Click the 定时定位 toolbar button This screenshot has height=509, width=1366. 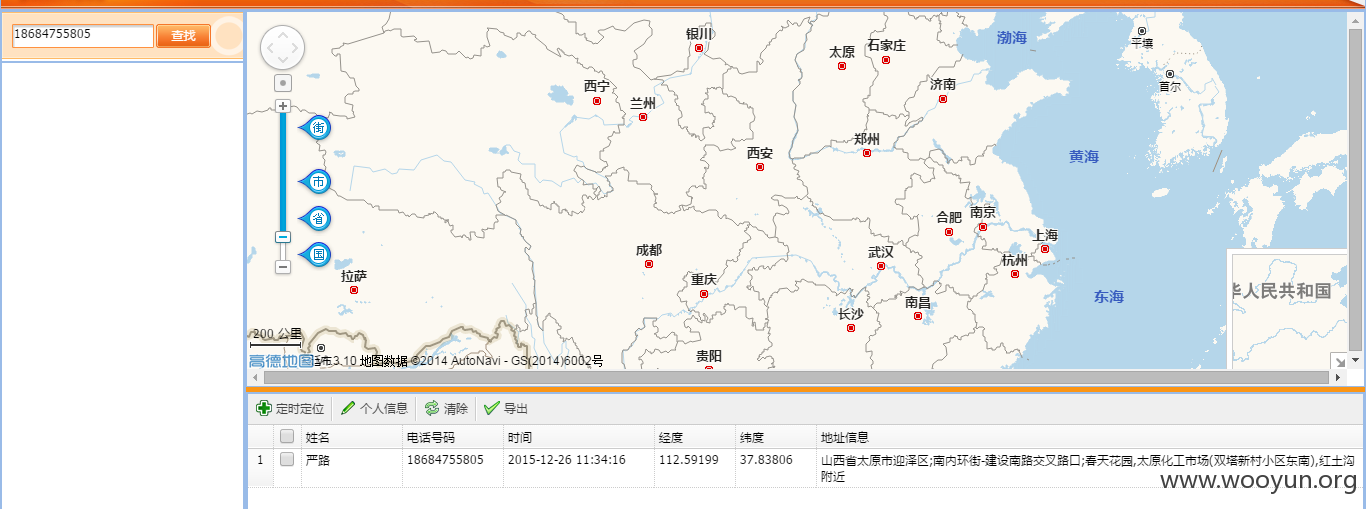tap(291, 409)
